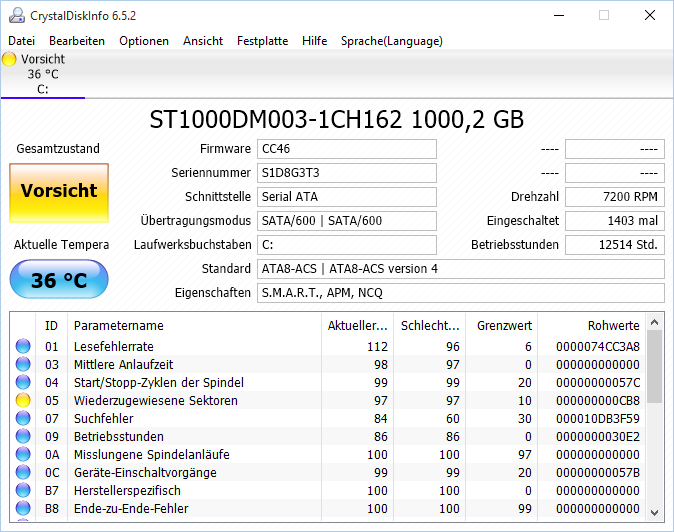Click raw value 0000000030E2
674x532 pixels.
(x=598, y=437)
